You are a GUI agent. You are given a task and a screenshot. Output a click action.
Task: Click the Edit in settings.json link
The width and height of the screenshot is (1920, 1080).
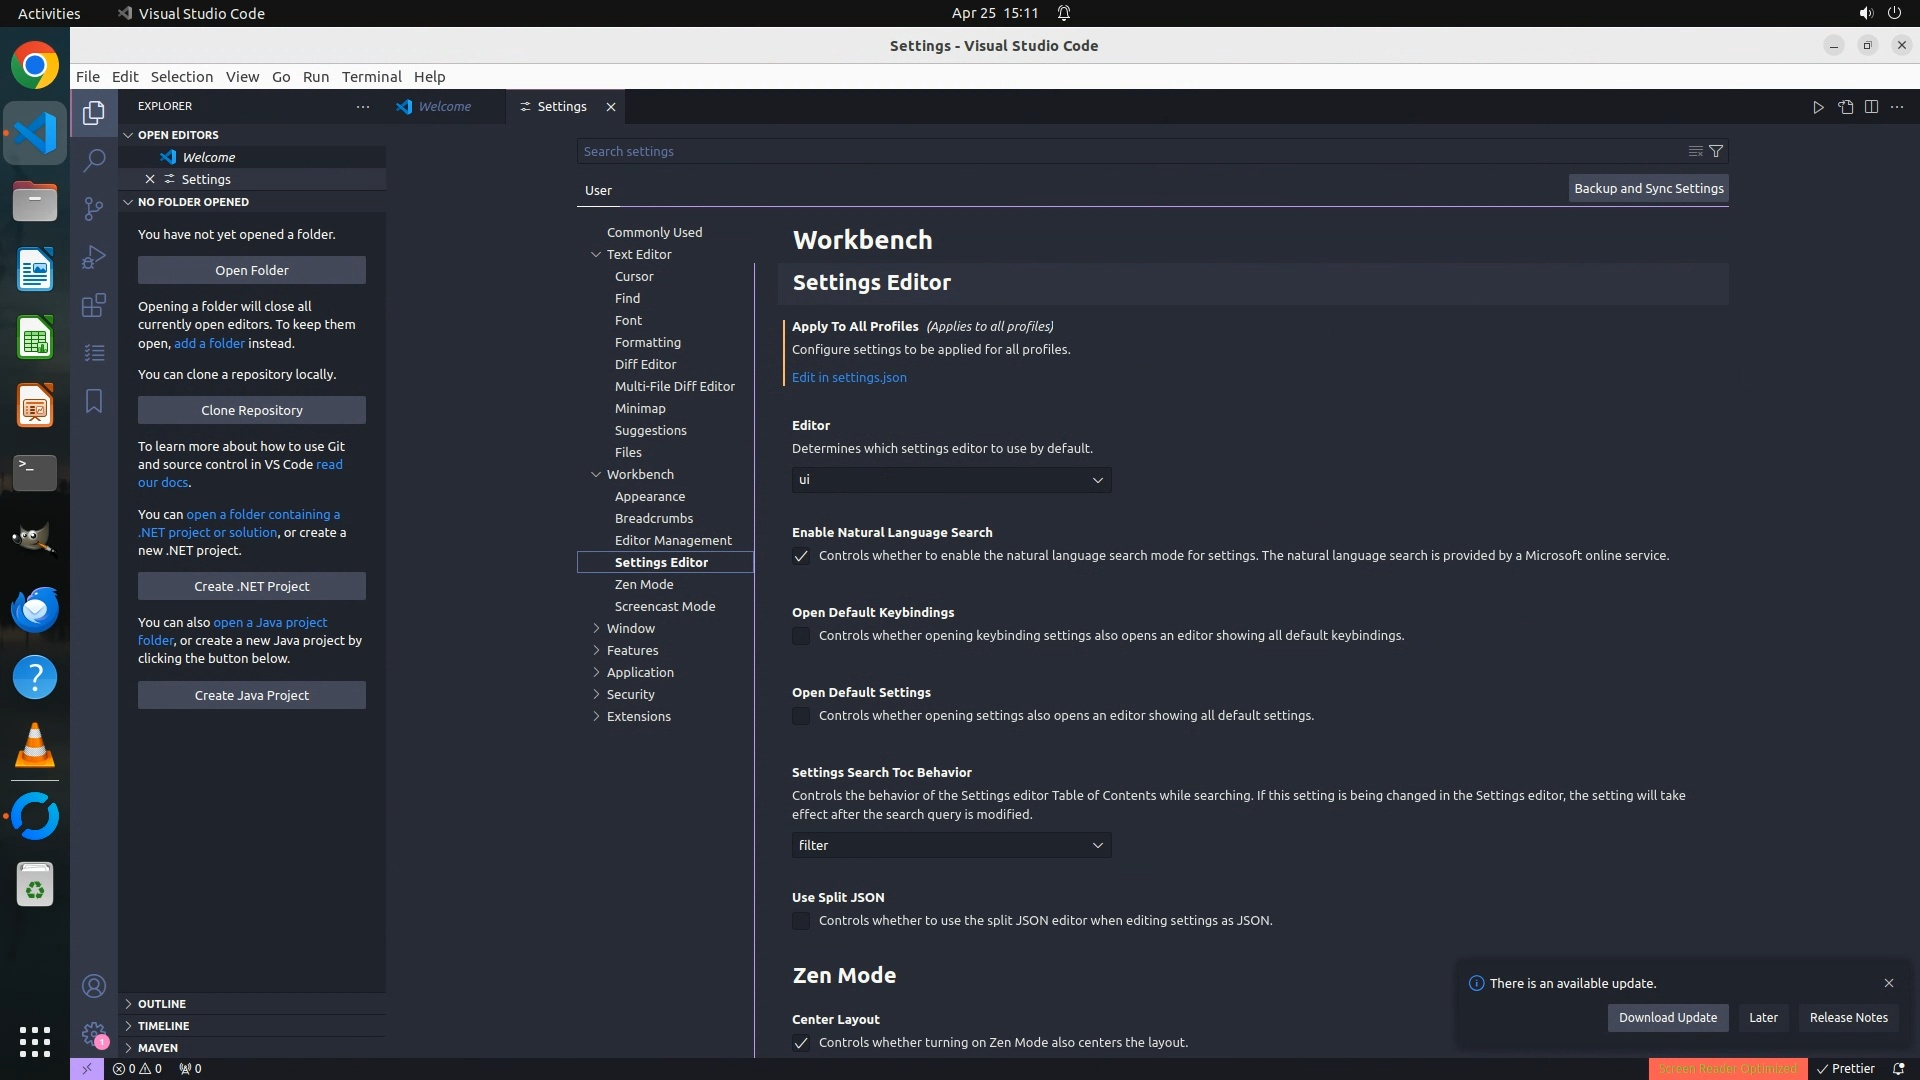[849, 378]
